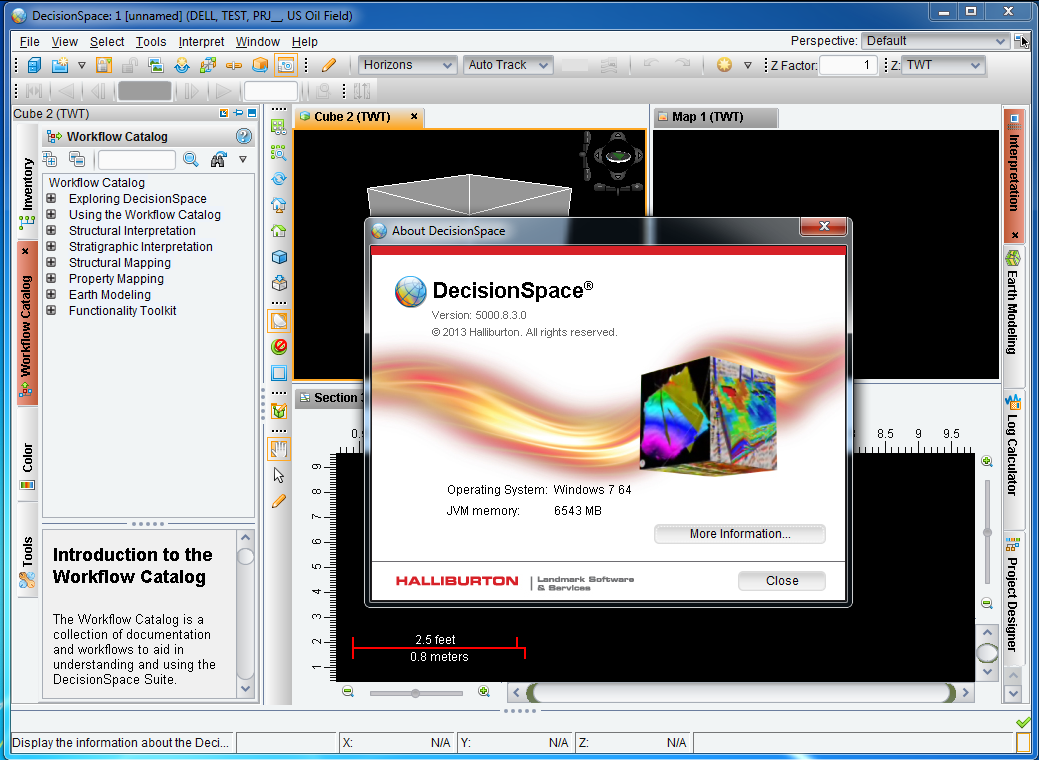Click the box with down arrow icon
This screenshot has width=1039, height=760.
point(279,283)
